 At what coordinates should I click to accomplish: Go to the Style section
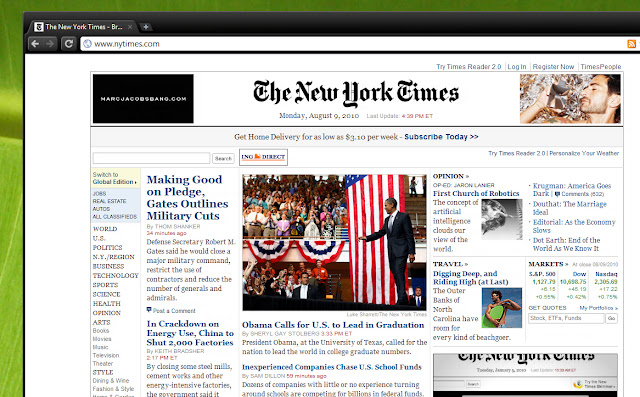(103, 373)
